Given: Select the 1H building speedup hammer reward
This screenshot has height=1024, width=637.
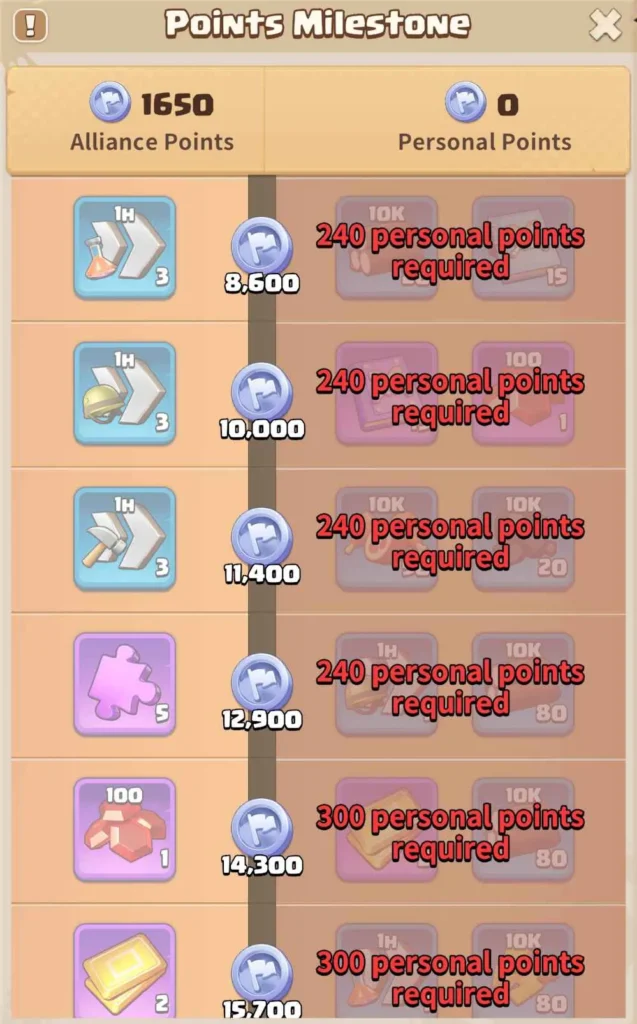Looking at the screenshot, I should coord(124,539).
